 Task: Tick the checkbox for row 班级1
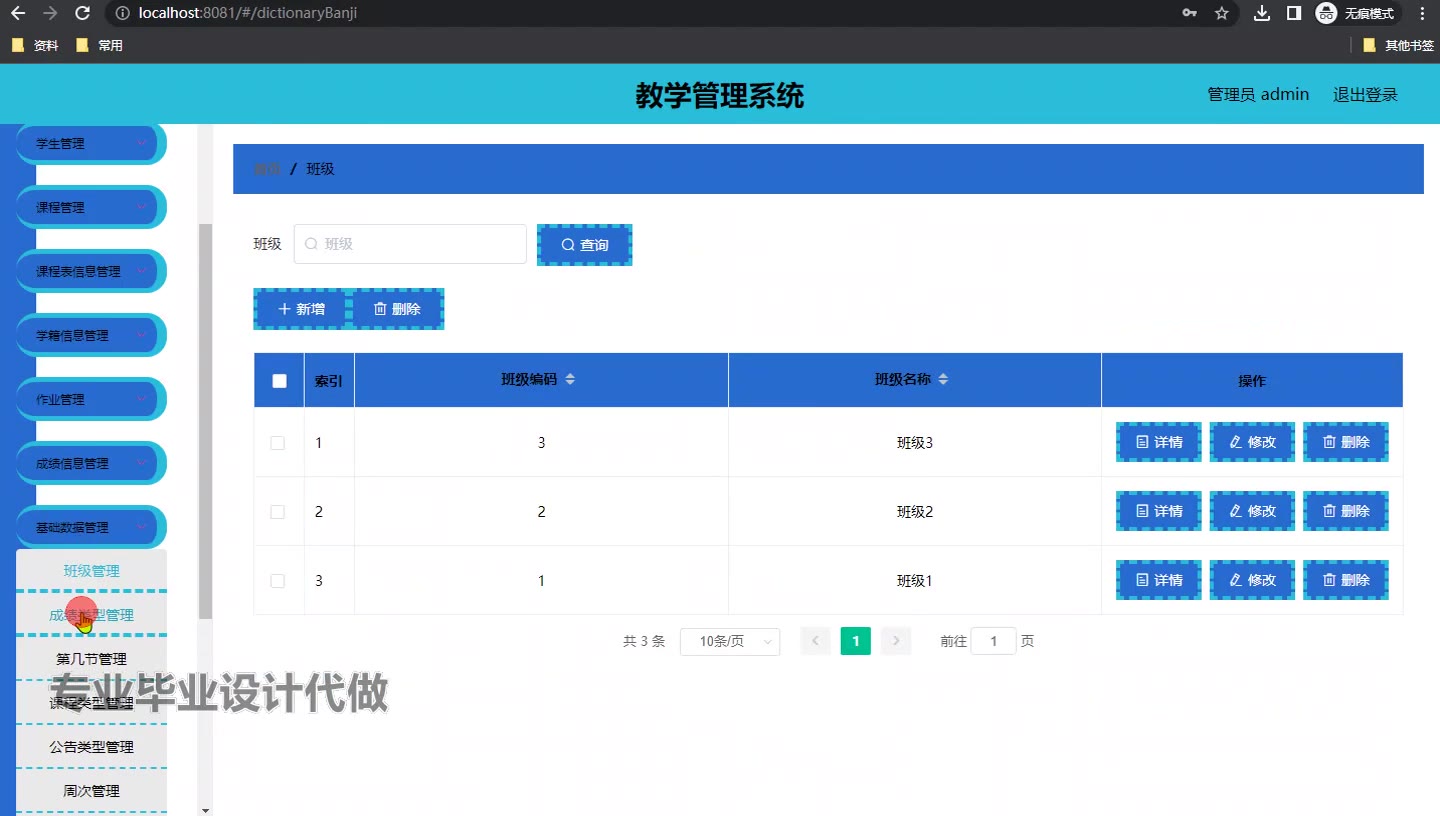pyautogui.click(x=278, y=581)
